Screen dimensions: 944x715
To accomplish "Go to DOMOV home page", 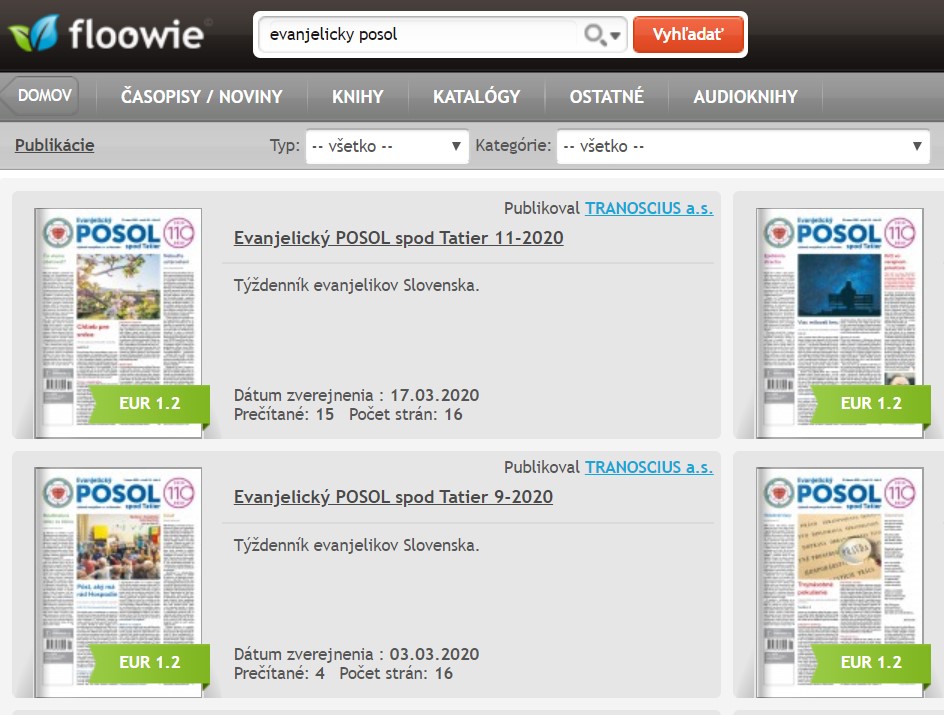I will [x=44, y=95].
